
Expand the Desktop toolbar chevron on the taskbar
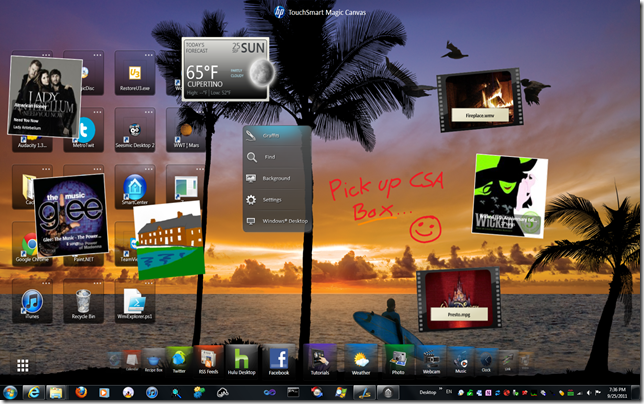click(441, 389)
